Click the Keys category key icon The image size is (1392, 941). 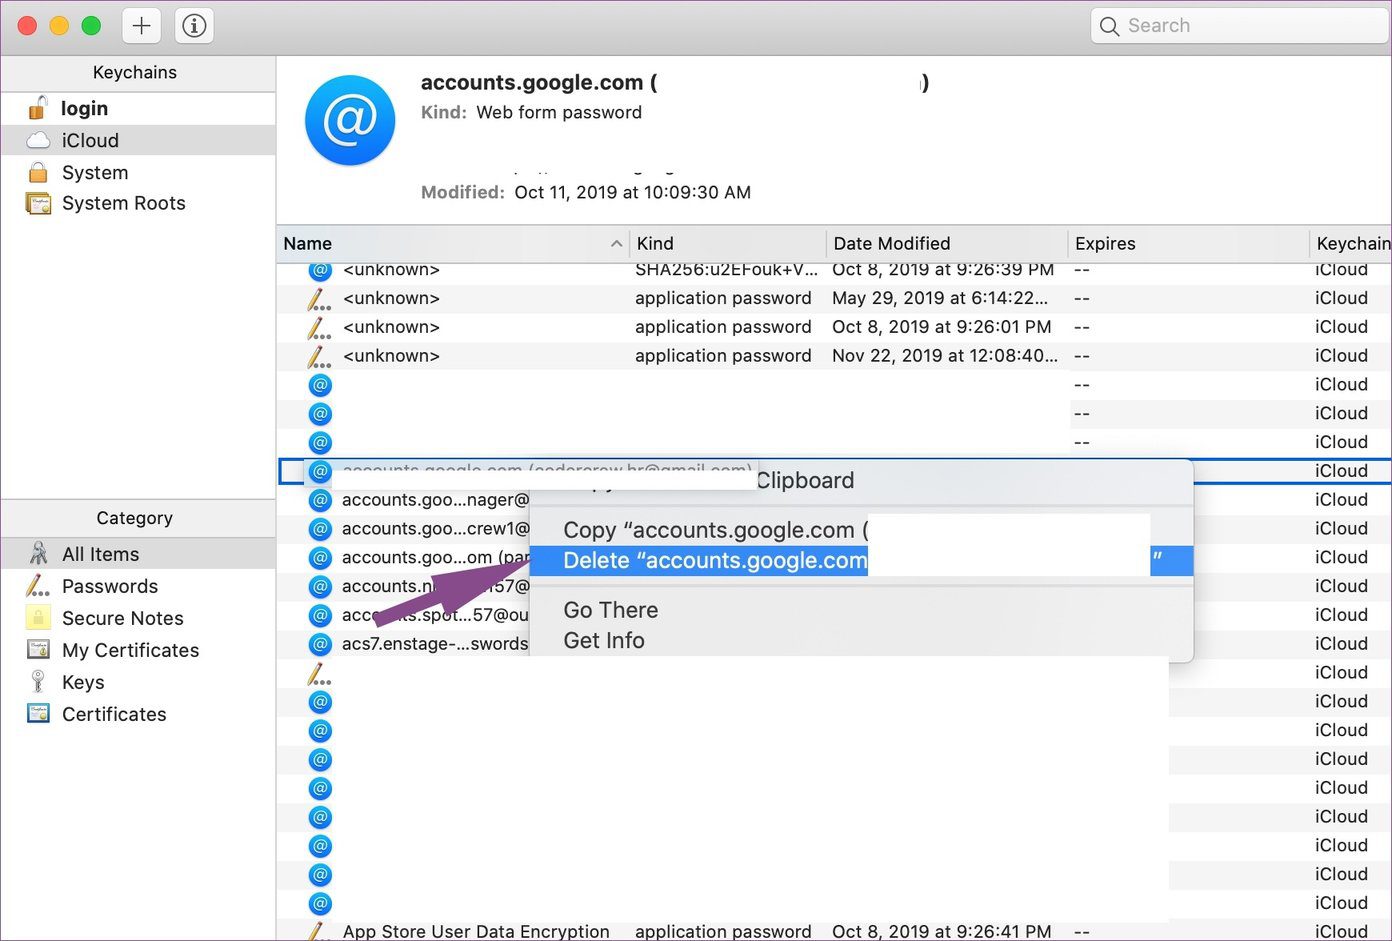(x=38, y=682)
